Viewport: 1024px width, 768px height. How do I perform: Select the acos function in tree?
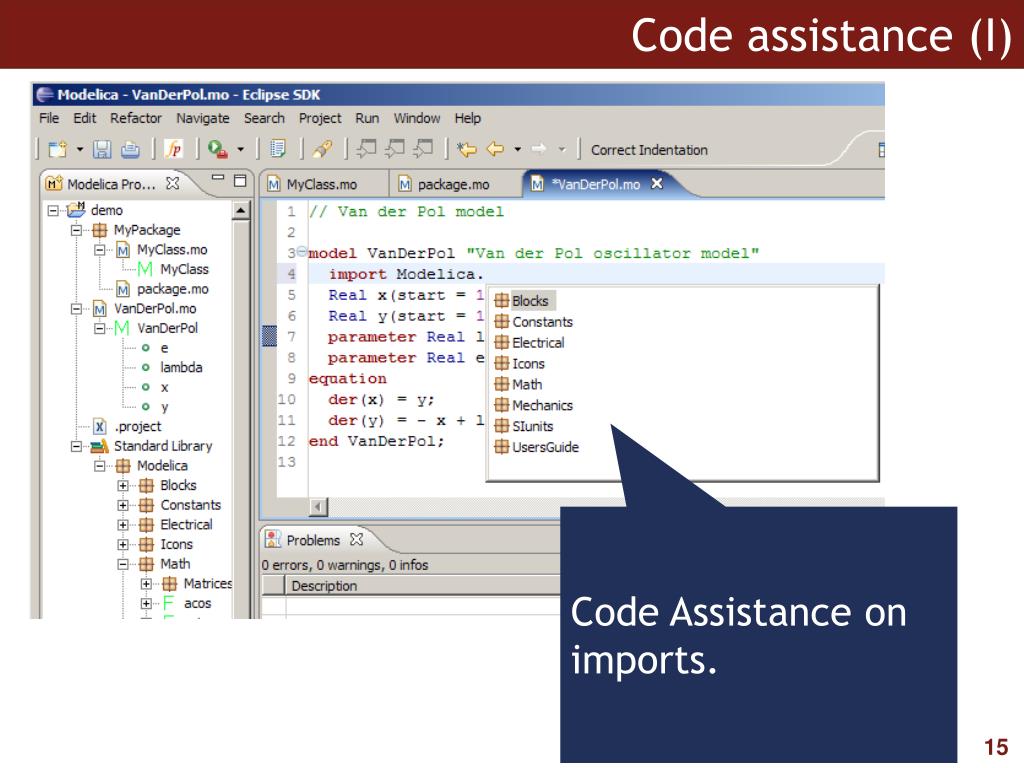(x=187, y=603)
